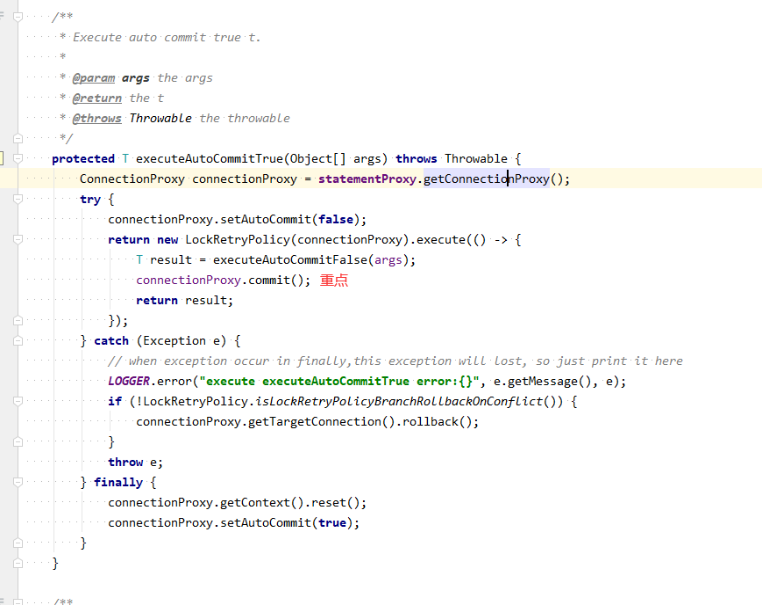Click the fold end marker closing the if block
762x605 pixels.
coord(18,441)
